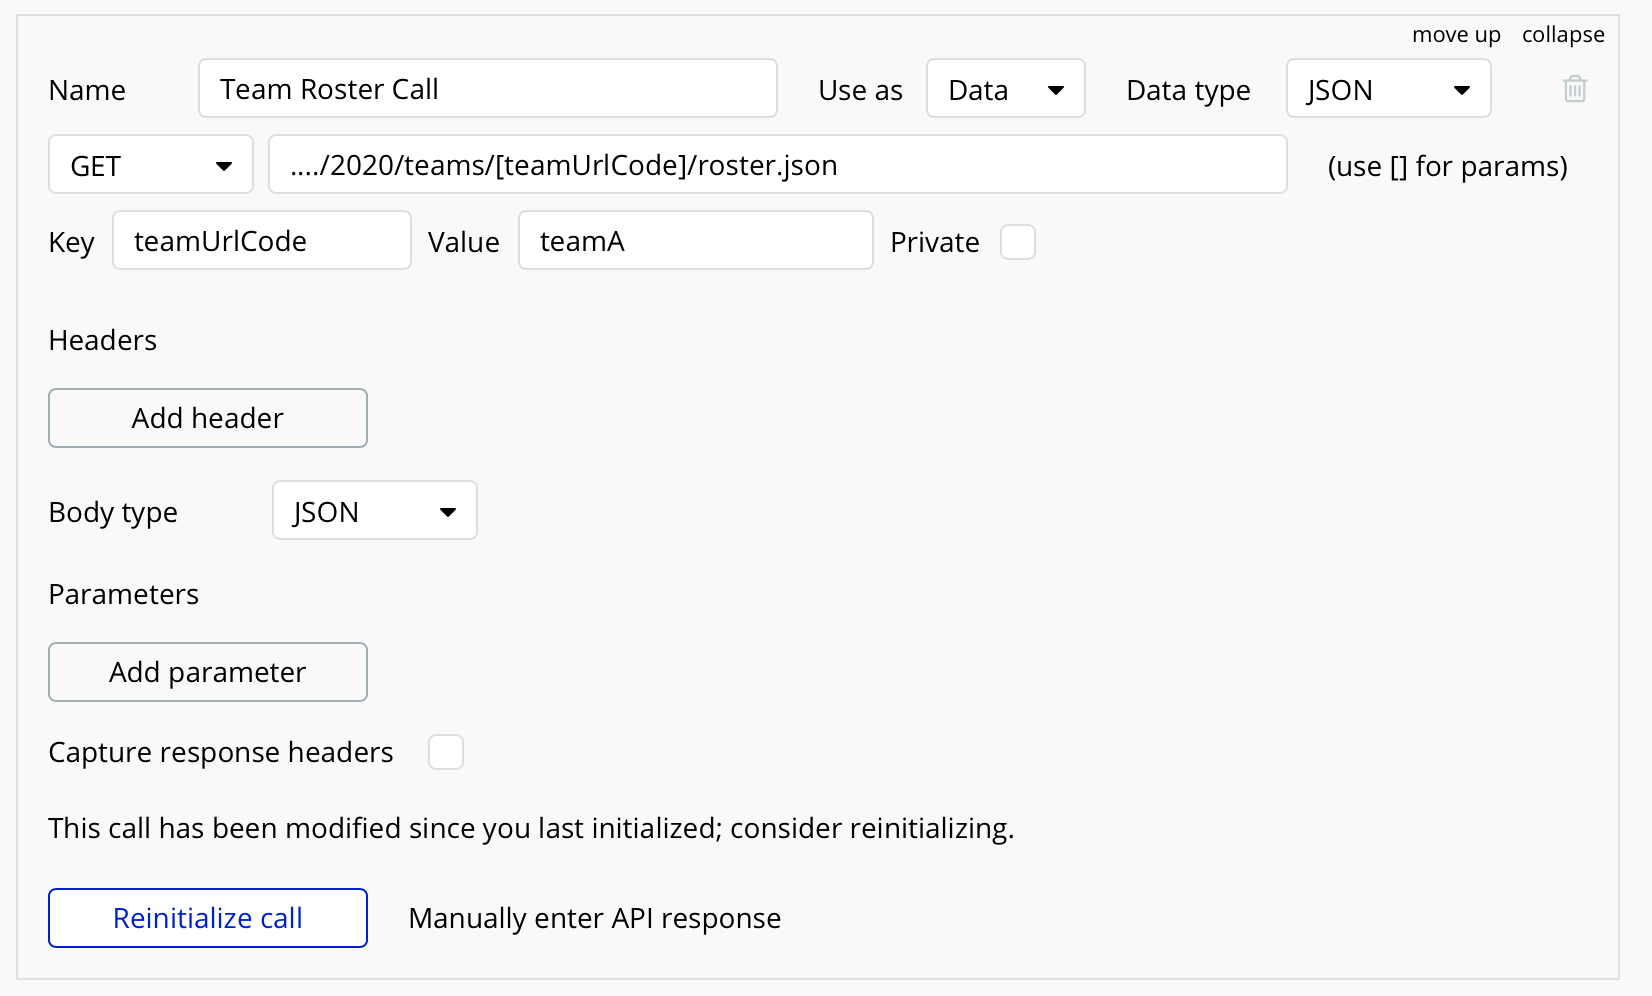Collapse this API call panel
1652x996 pixels.
pyautogui.click(x=1562, y=35)
